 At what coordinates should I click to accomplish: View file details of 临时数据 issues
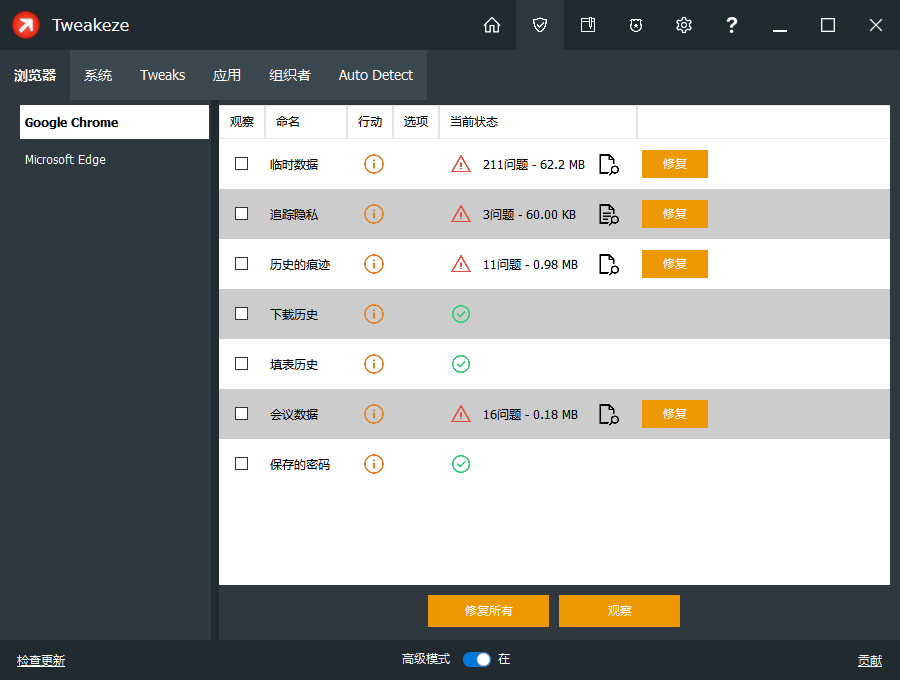pos(609,164)
